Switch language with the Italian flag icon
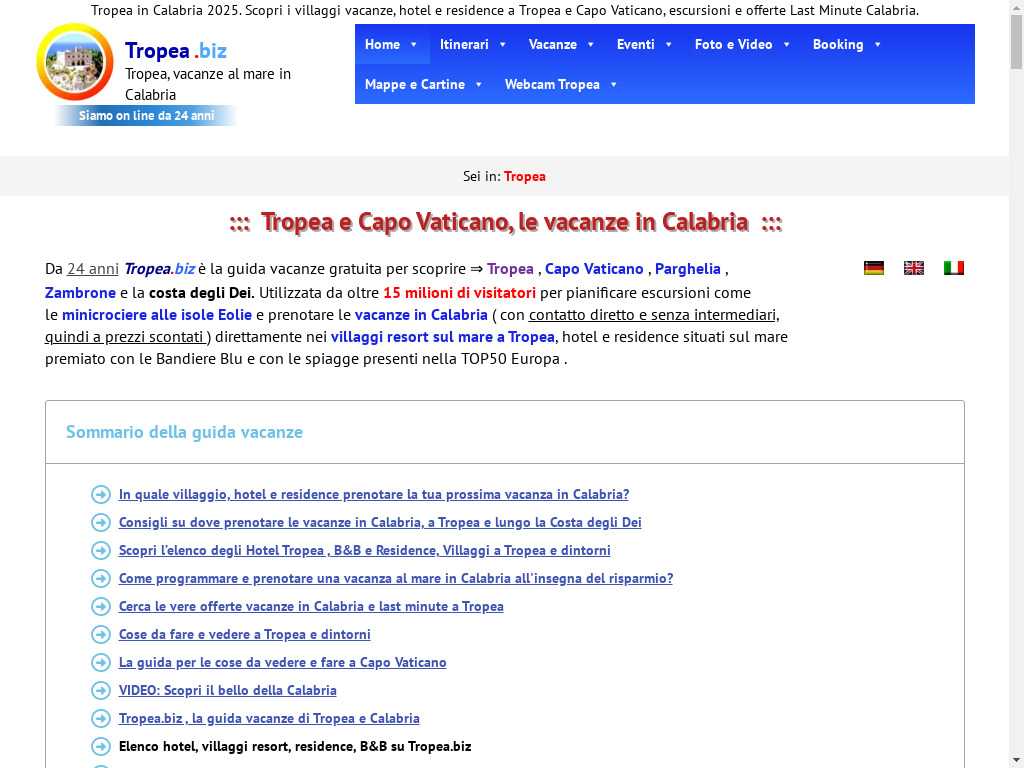The height and width of the screenshot is (768, 1024). [x=953, y=268]
